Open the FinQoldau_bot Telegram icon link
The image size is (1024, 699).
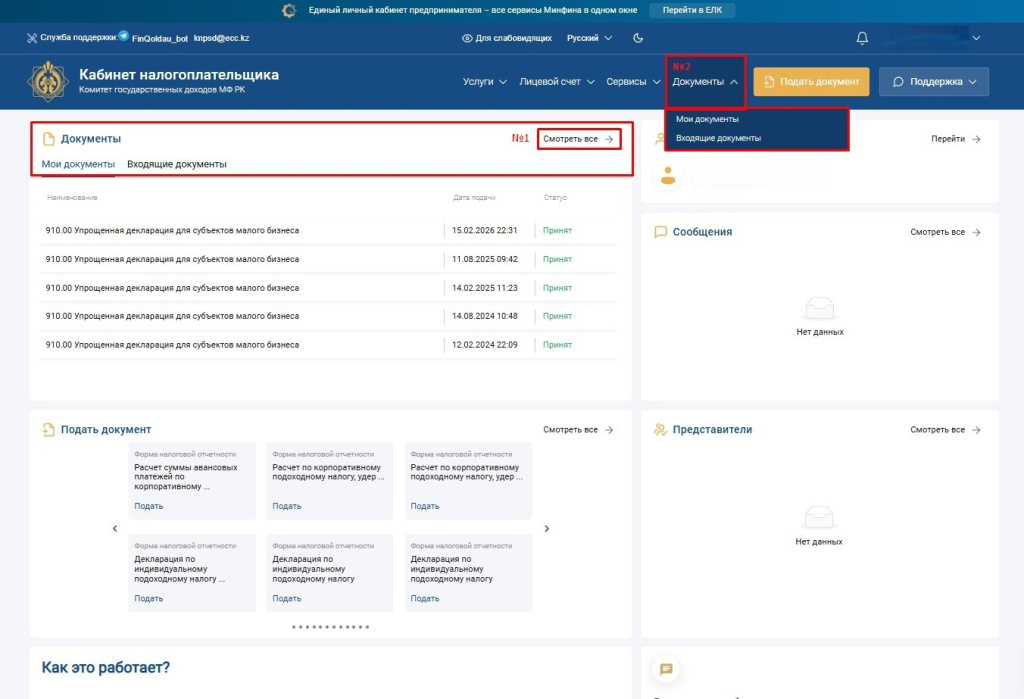point(123,36)
